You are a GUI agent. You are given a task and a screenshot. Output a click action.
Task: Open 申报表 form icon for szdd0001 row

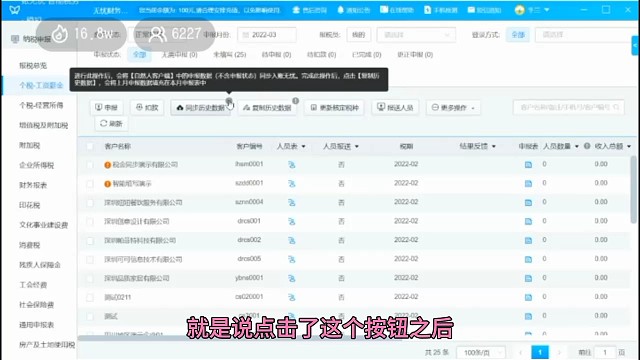pyautogui.click(x=528, y=184)
